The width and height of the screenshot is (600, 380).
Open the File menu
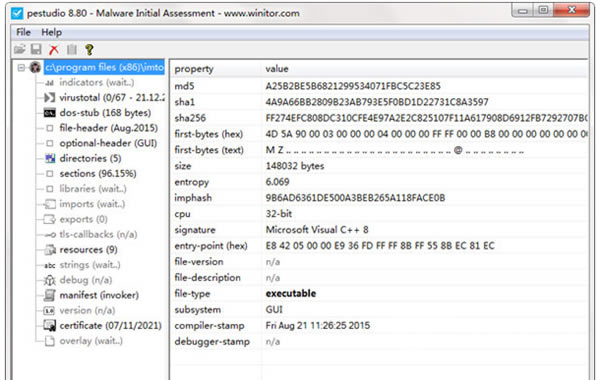tap(23, 33)
